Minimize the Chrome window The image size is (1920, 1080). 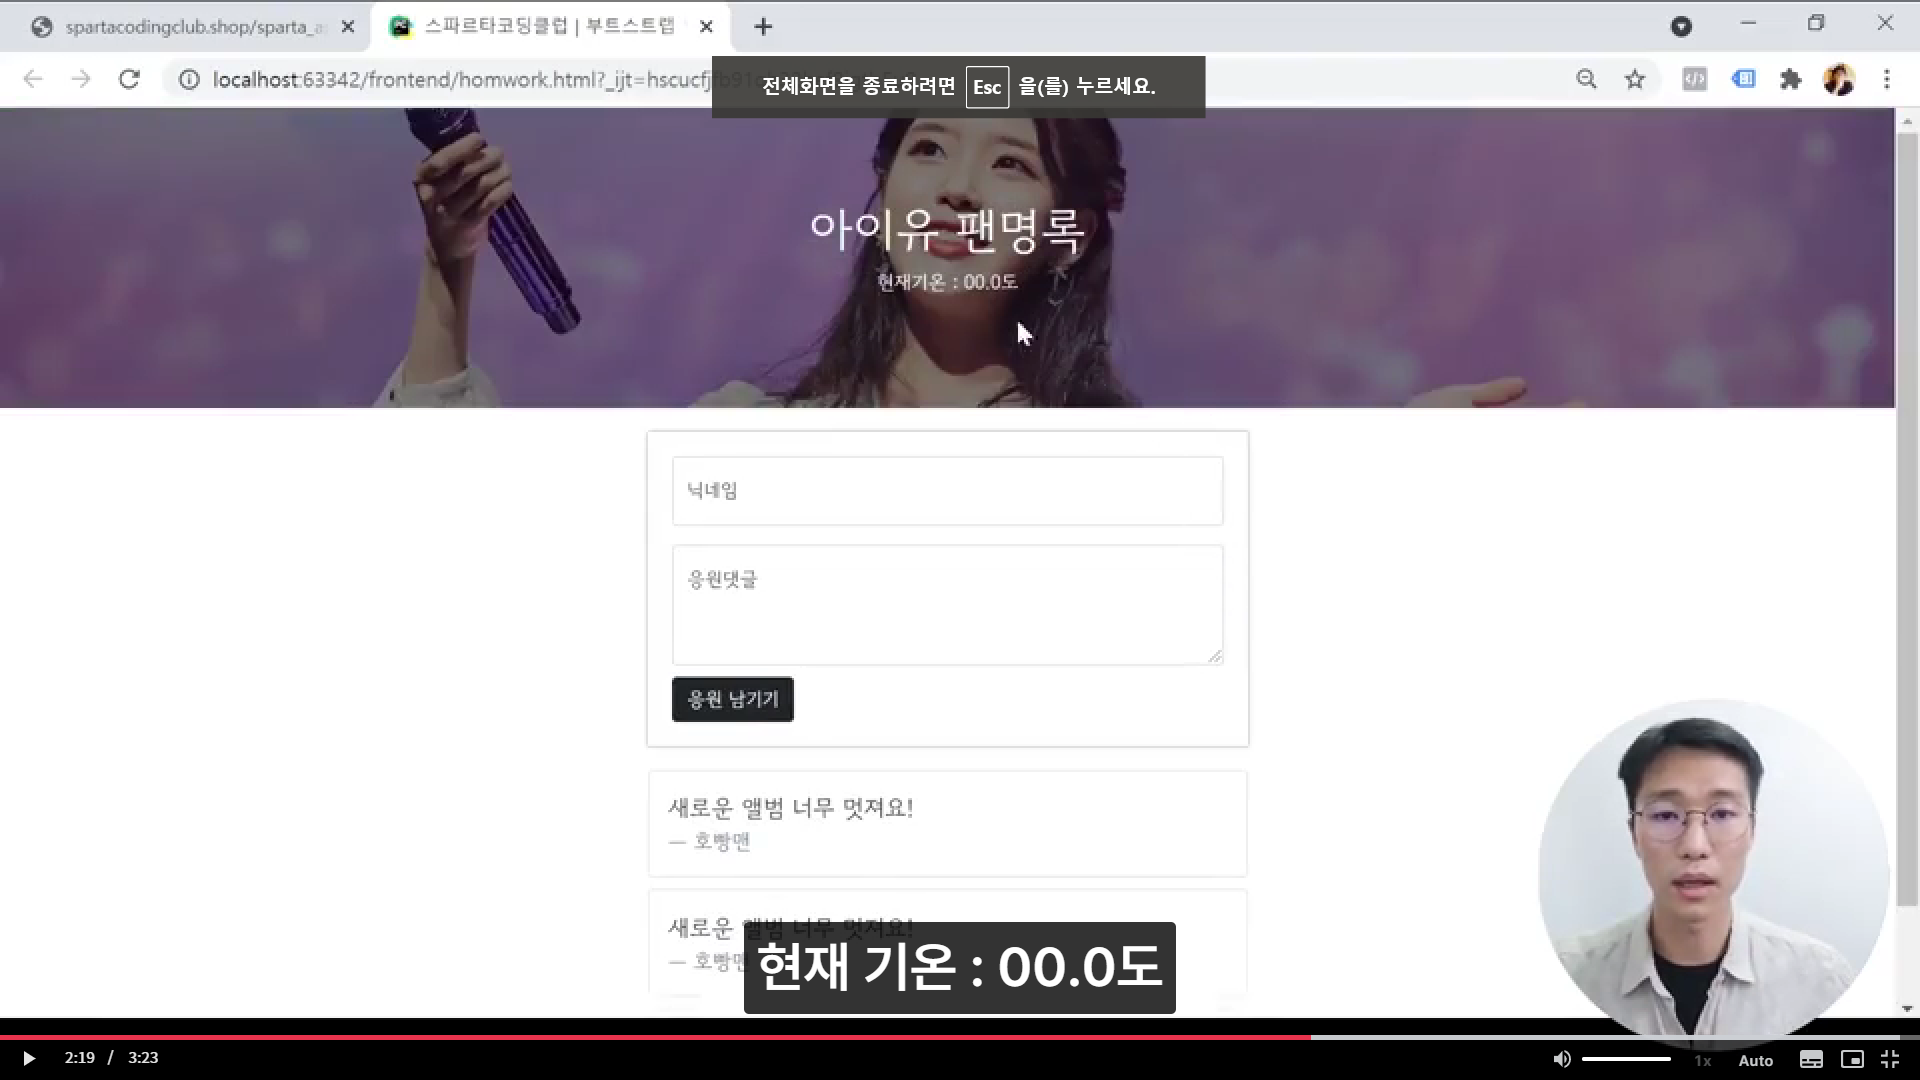click(x=1748, y=24)
